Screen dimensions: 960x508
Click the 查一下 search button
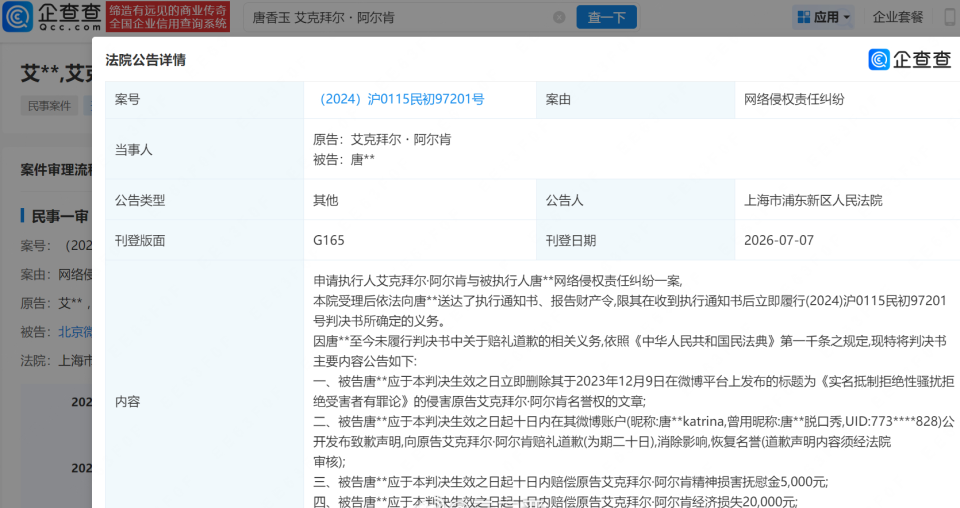pyautogui.click(x=606, y=17)
